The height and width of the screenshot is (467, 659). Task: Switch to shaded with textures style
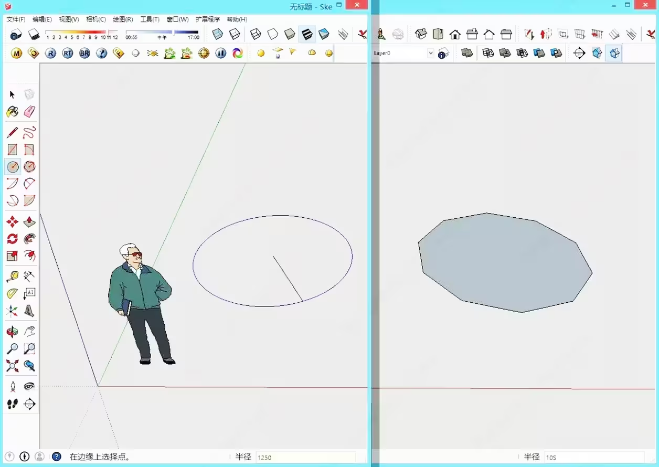307,34
